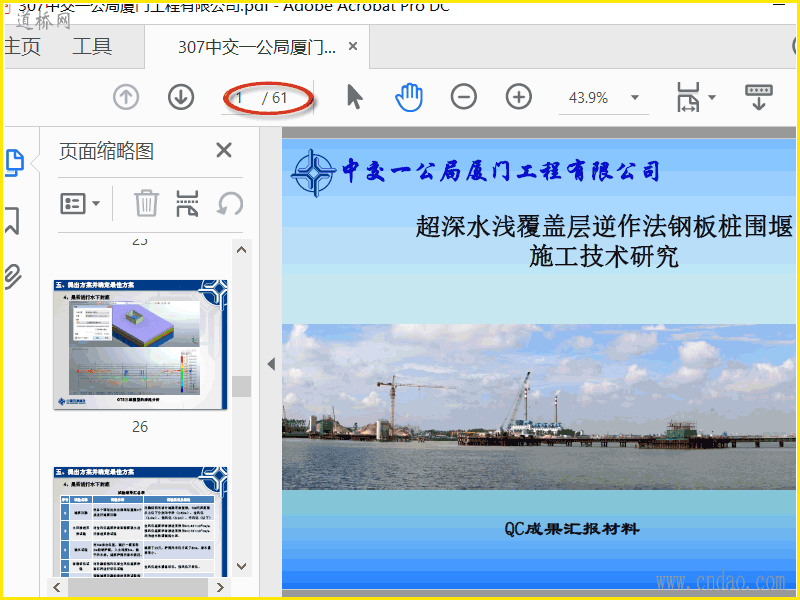The width and height of the screenshot is (800, 600).
Task: Close the 307中交一公局厦门 document tab
Action: tap(353, 46)
